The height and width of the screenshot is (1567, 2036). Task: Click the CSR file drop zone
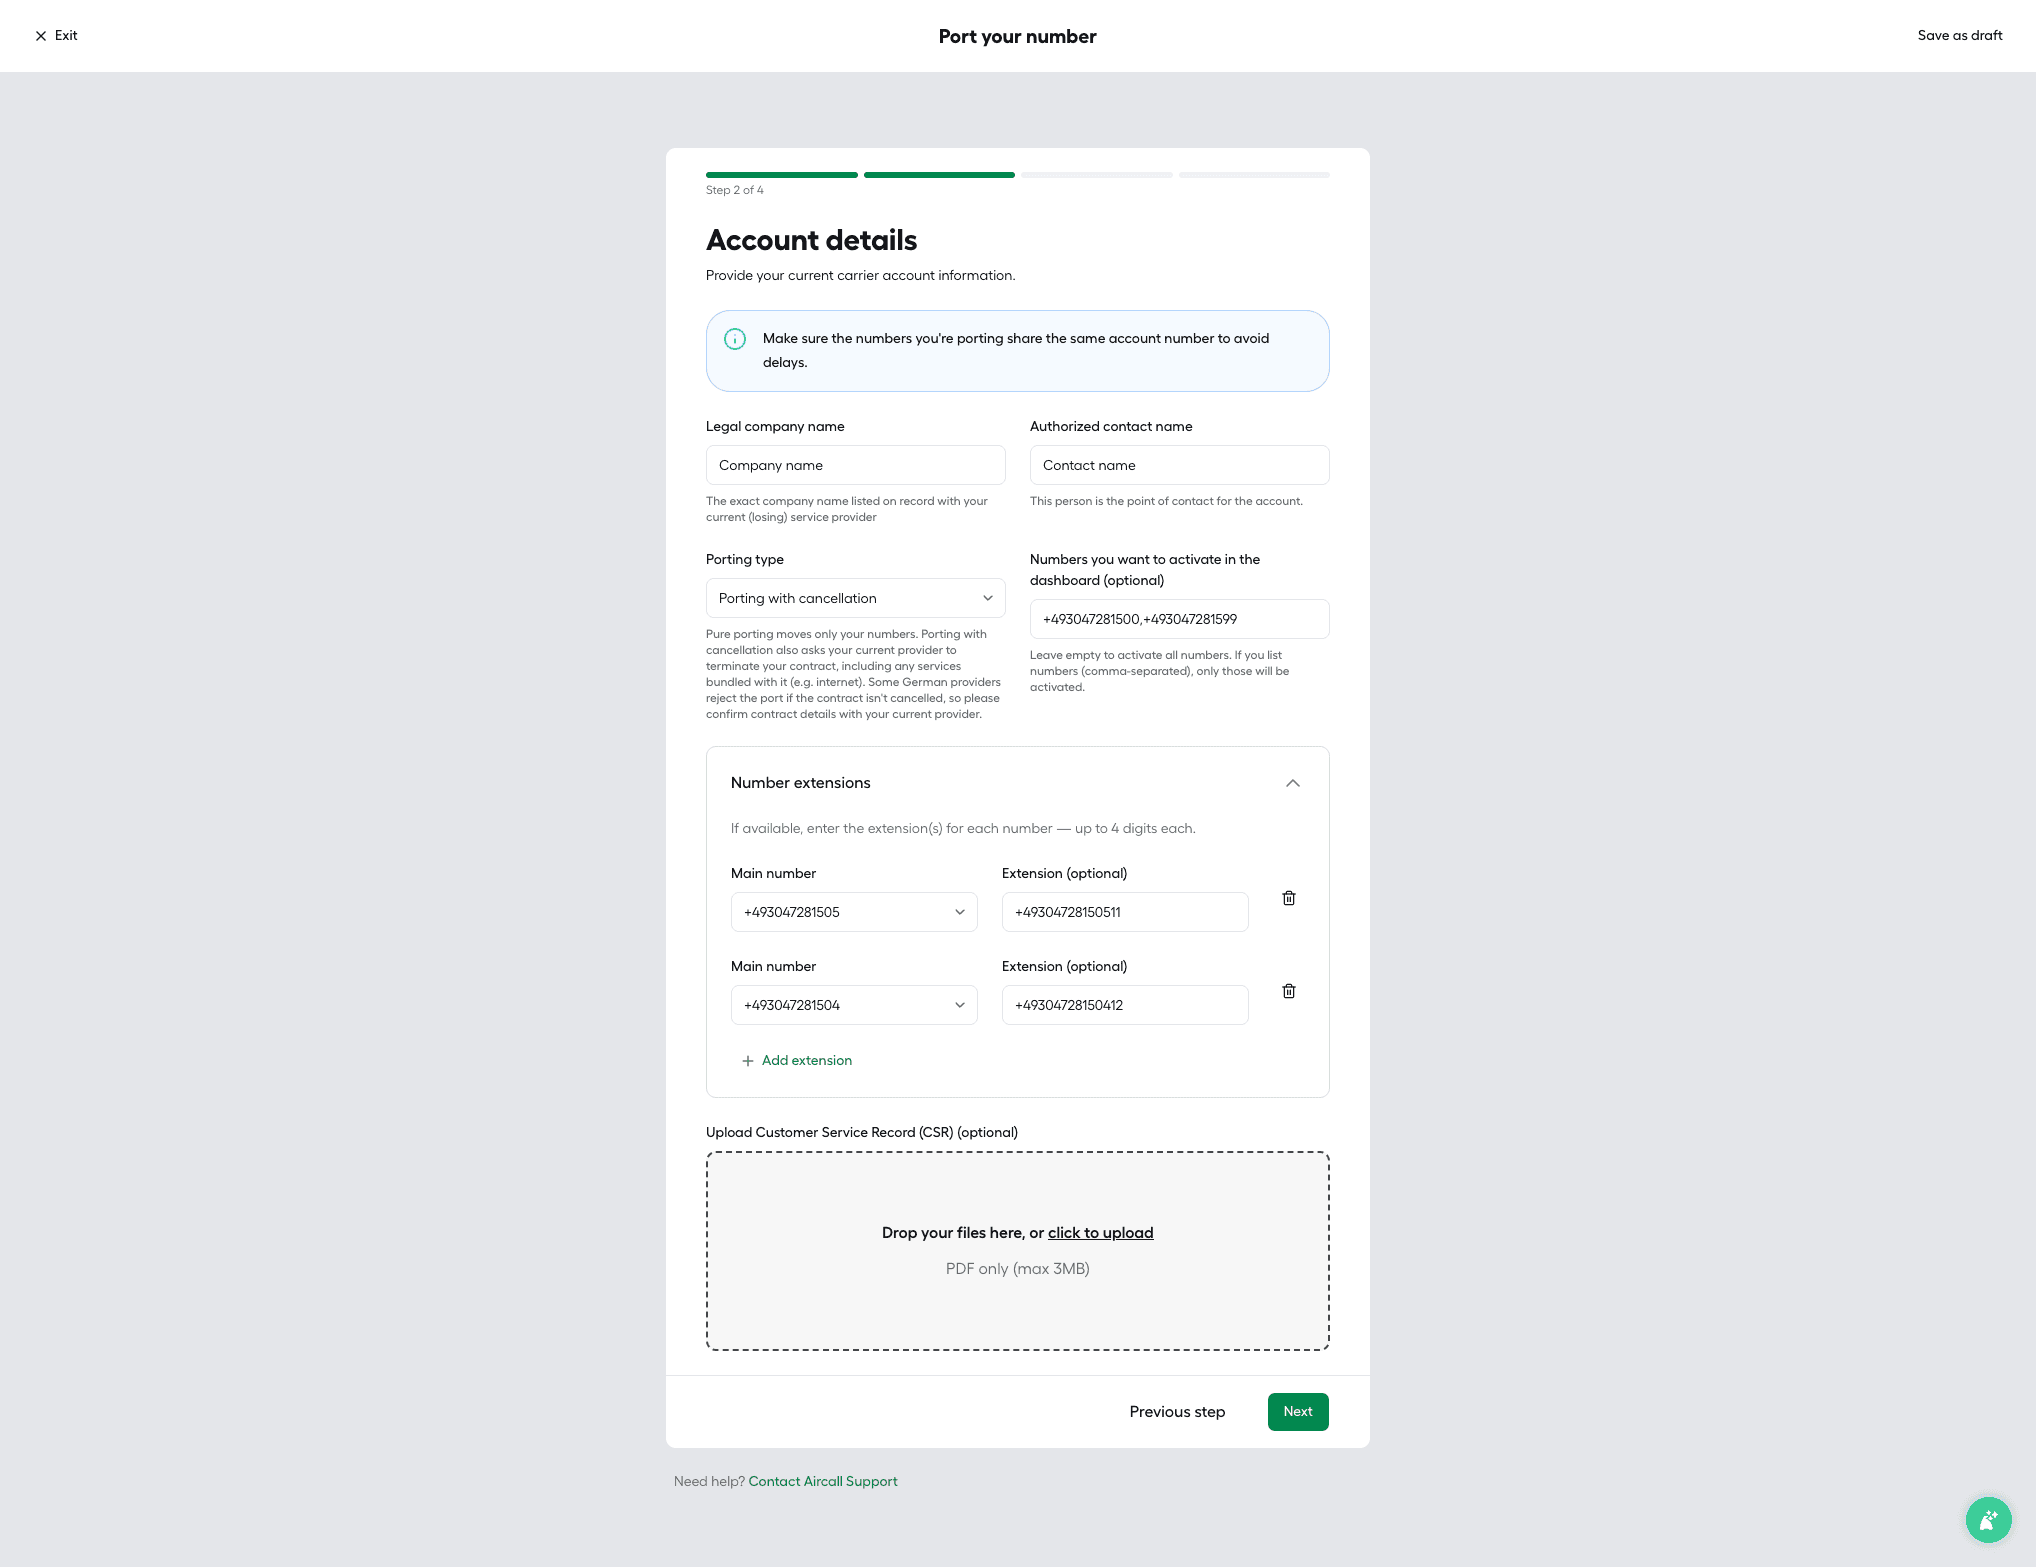1018,1251
